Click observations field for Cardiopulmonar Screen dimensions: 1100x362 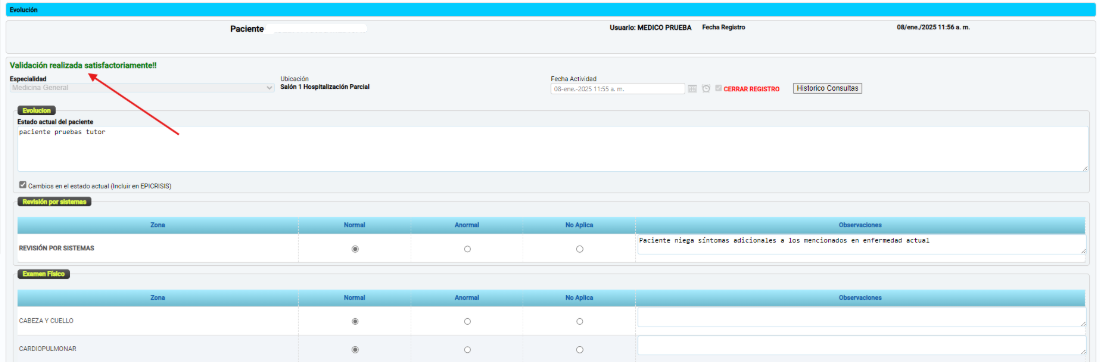pyautogui.click(x=861, y=345)
